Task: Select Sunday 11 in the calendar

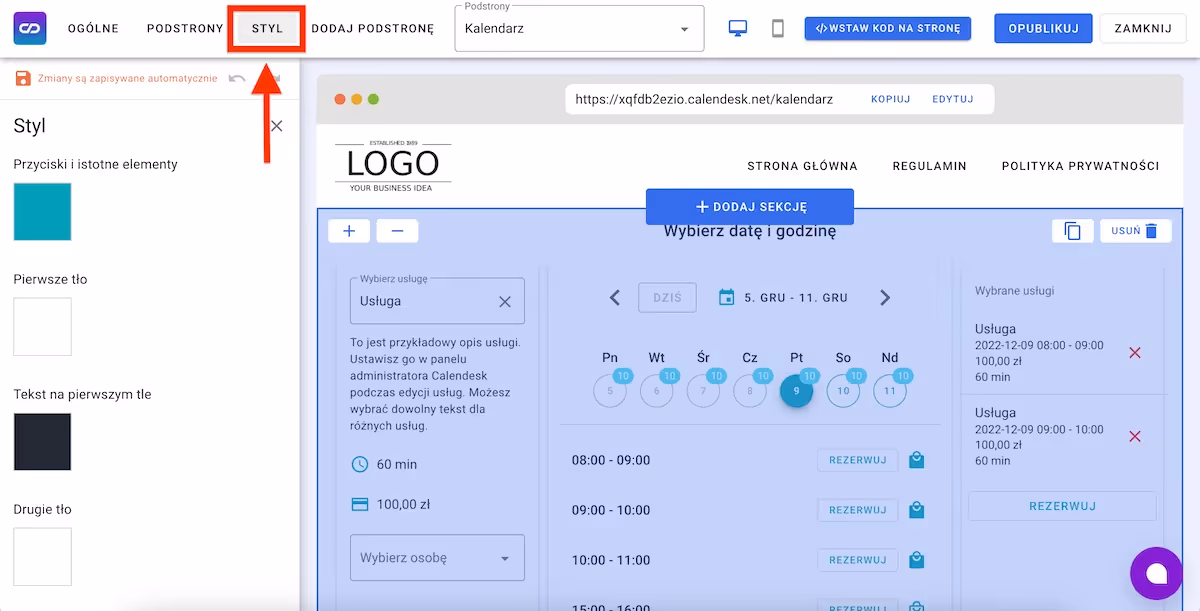Action: click(890, 391)
